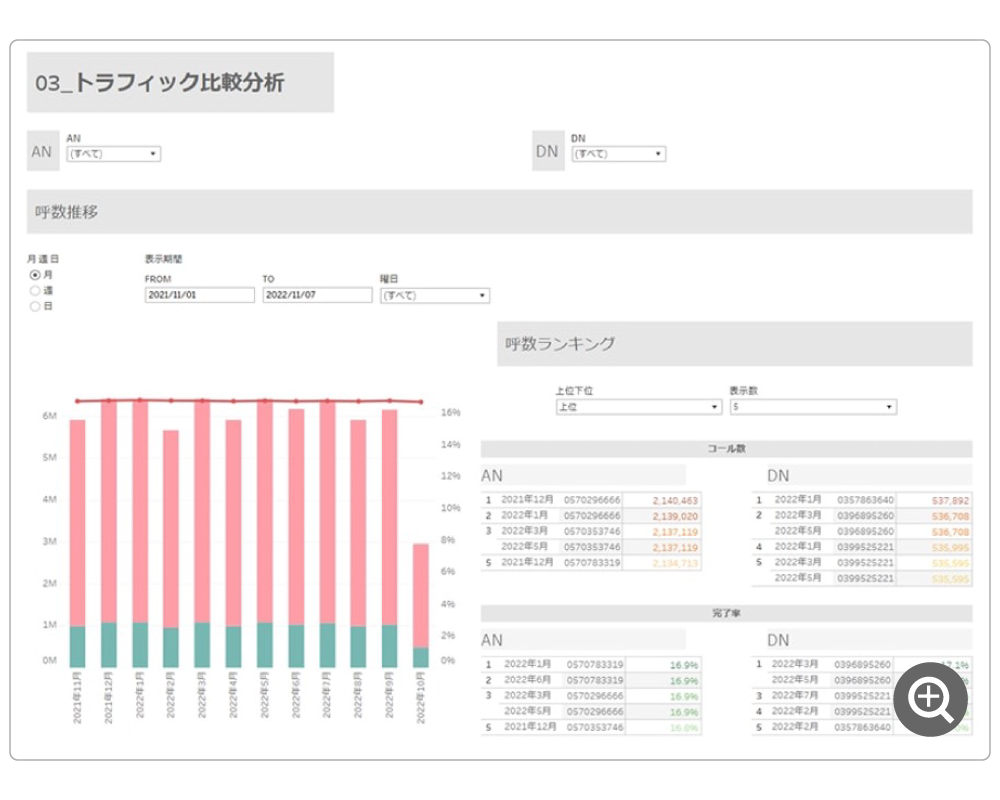Click the green segment of 2022年2月 bar
This screenshot has height=800, width=1000.
coord(171,647)
